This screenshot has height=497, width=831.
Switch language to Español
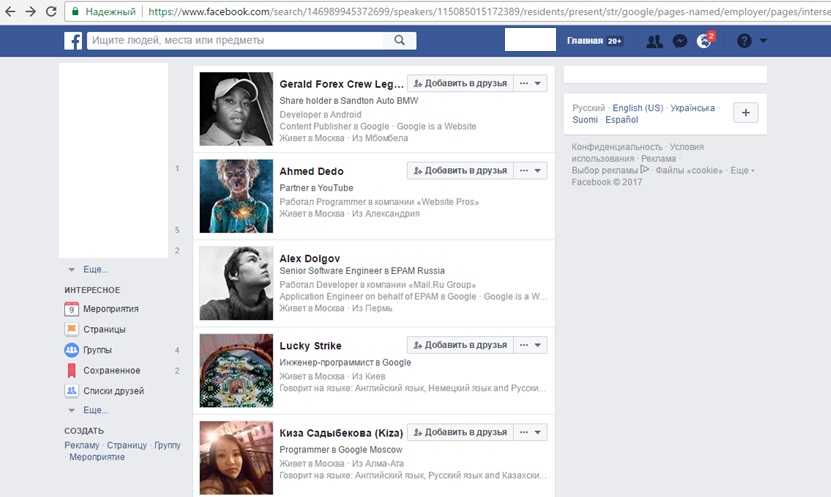[x=622, y=120]
